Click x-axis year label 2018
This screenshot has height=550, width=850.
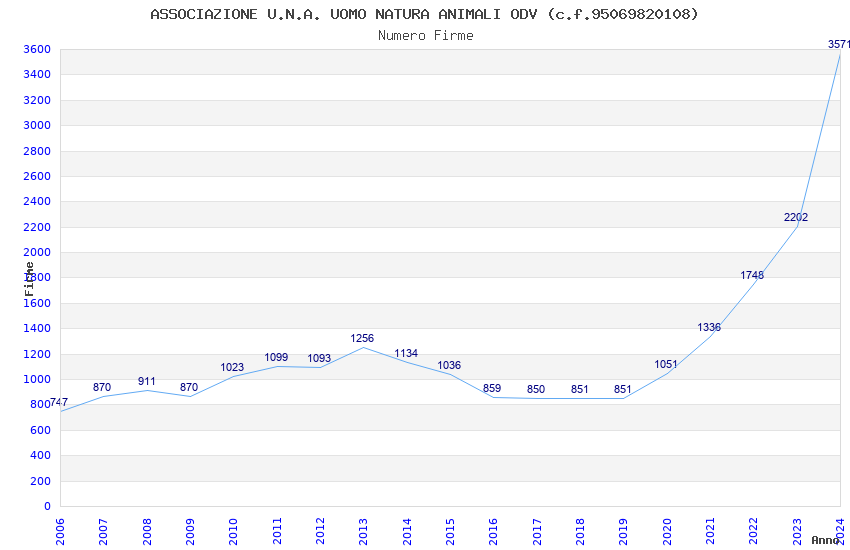pos(580,532)
